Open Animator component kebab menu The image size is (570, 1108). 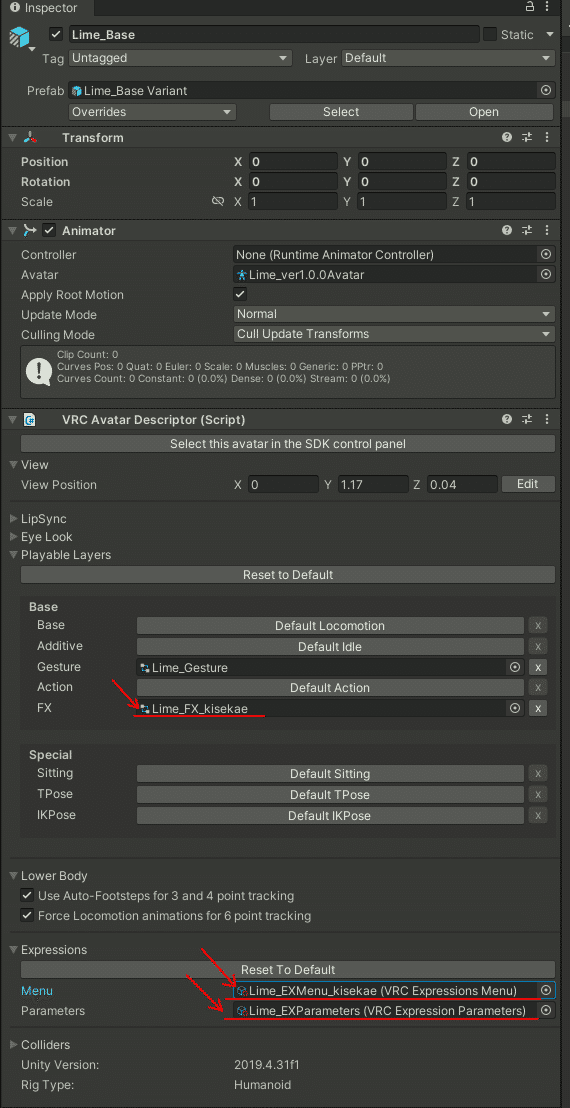pos(547,230)
